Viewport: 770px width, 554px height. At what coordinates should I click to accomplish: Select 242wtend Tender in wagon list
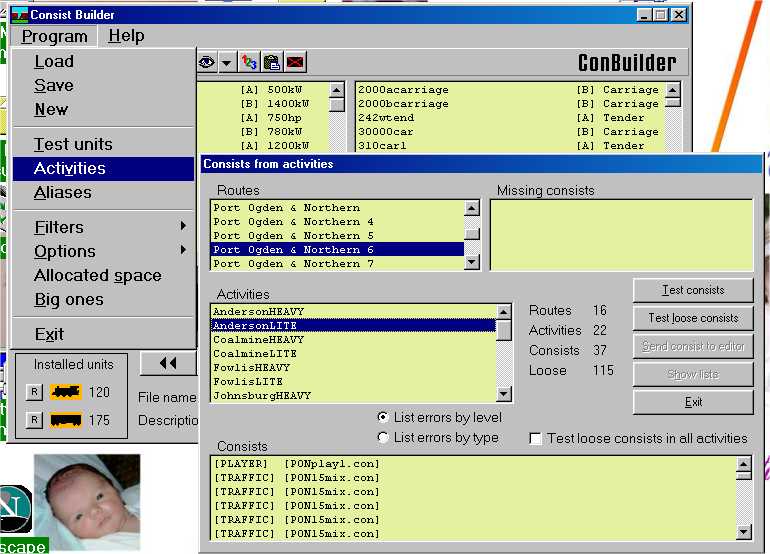tap(510, 118)
